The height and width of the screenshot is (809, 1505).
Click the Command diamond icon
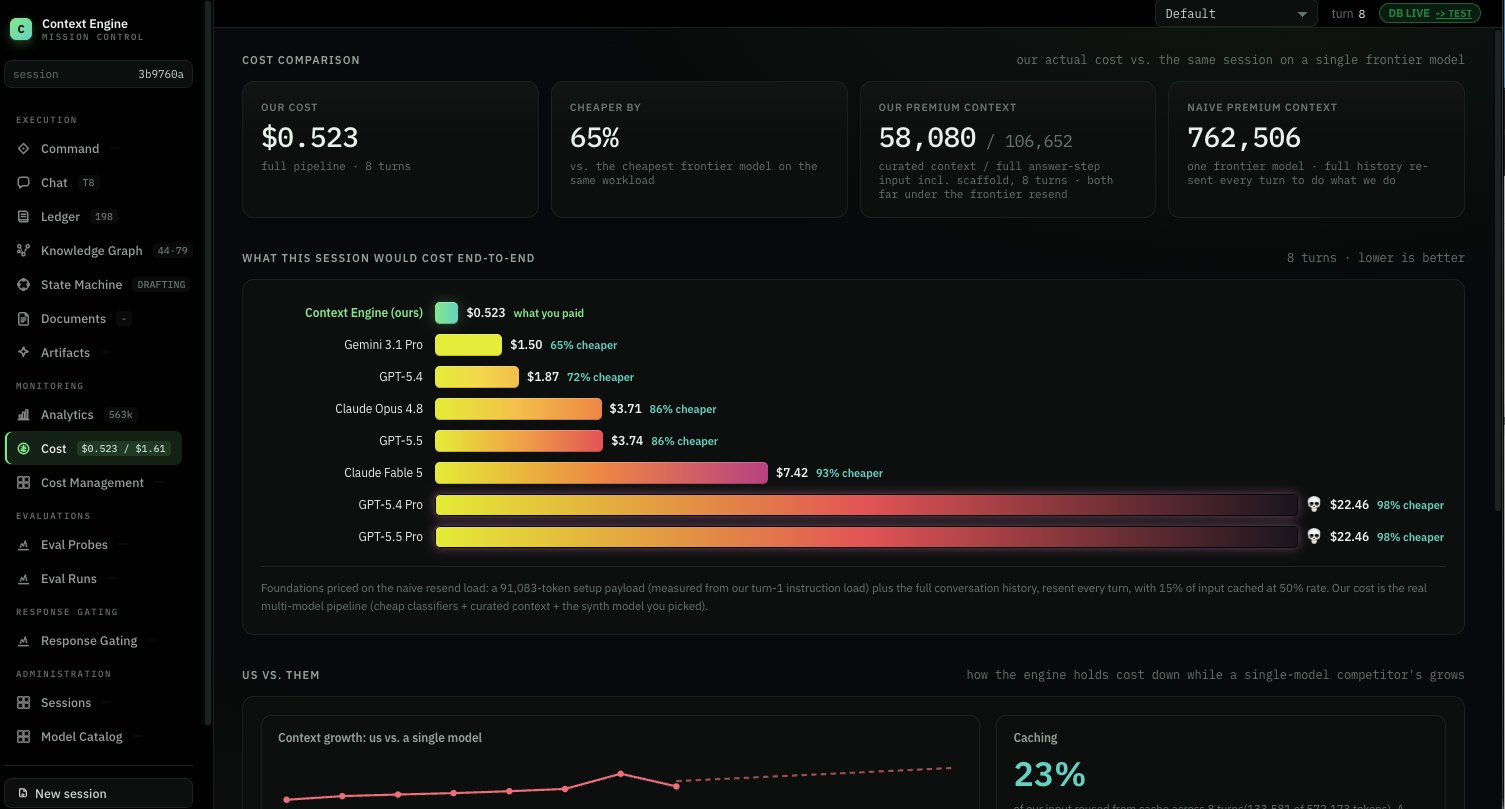pos(24,149)
